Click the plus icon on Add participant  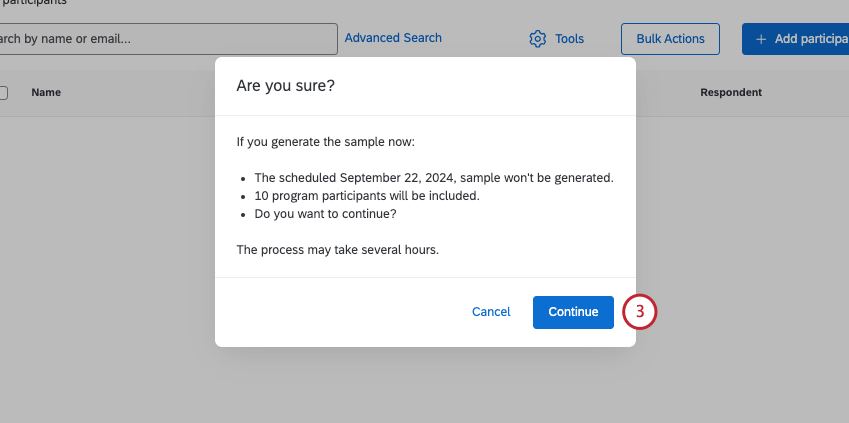tap(761, 39)
